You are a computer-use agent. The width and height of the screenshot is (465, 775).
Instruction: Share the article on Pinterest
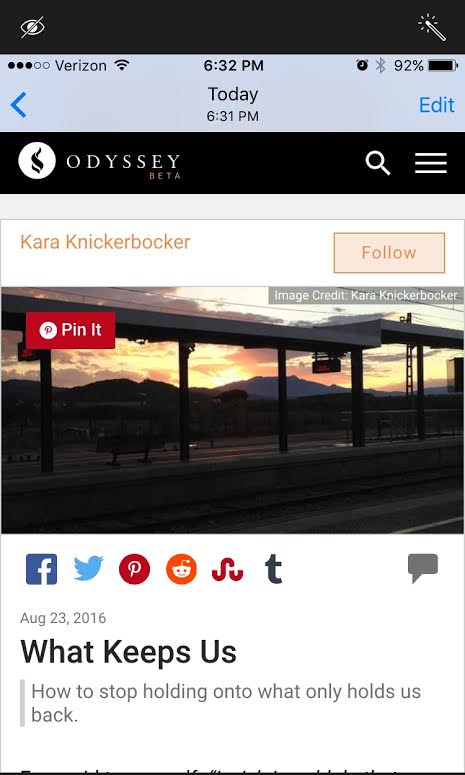pyautogui.click(x=134, y=569)
